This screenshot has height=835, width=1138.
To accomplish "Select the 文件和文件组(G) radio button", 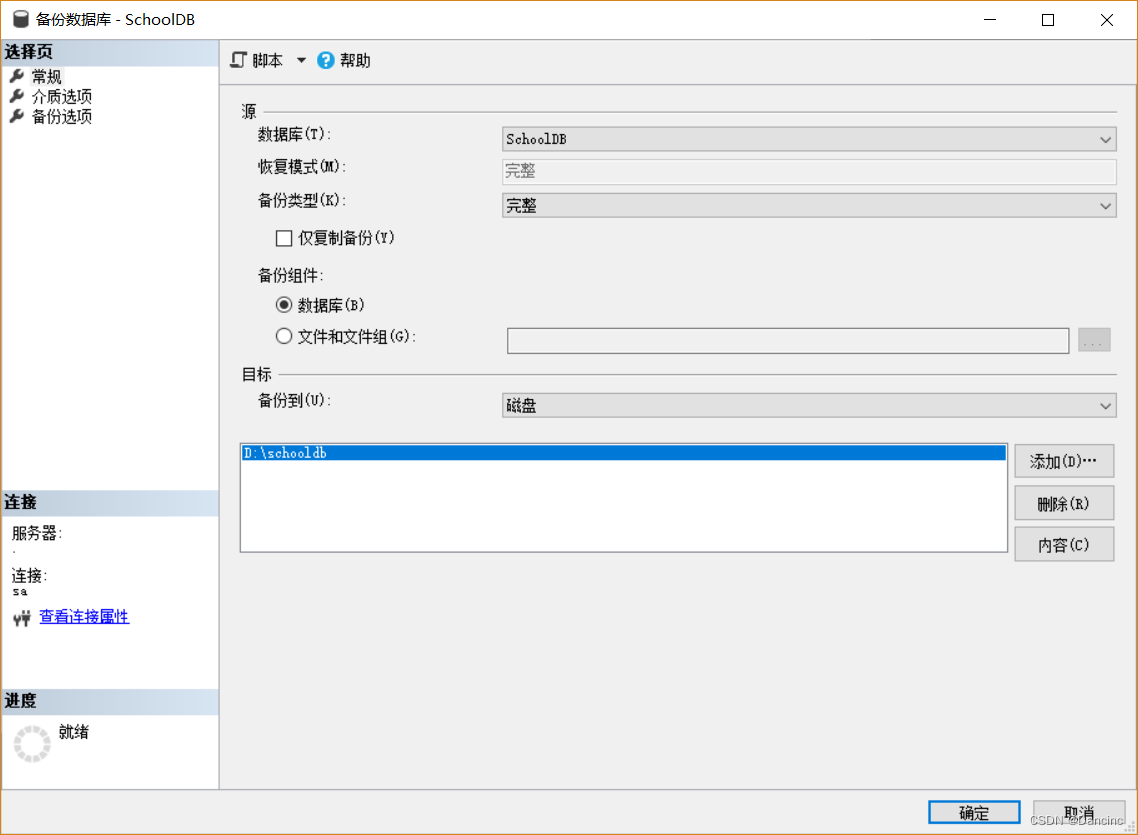I will click(x=284, y=336).
